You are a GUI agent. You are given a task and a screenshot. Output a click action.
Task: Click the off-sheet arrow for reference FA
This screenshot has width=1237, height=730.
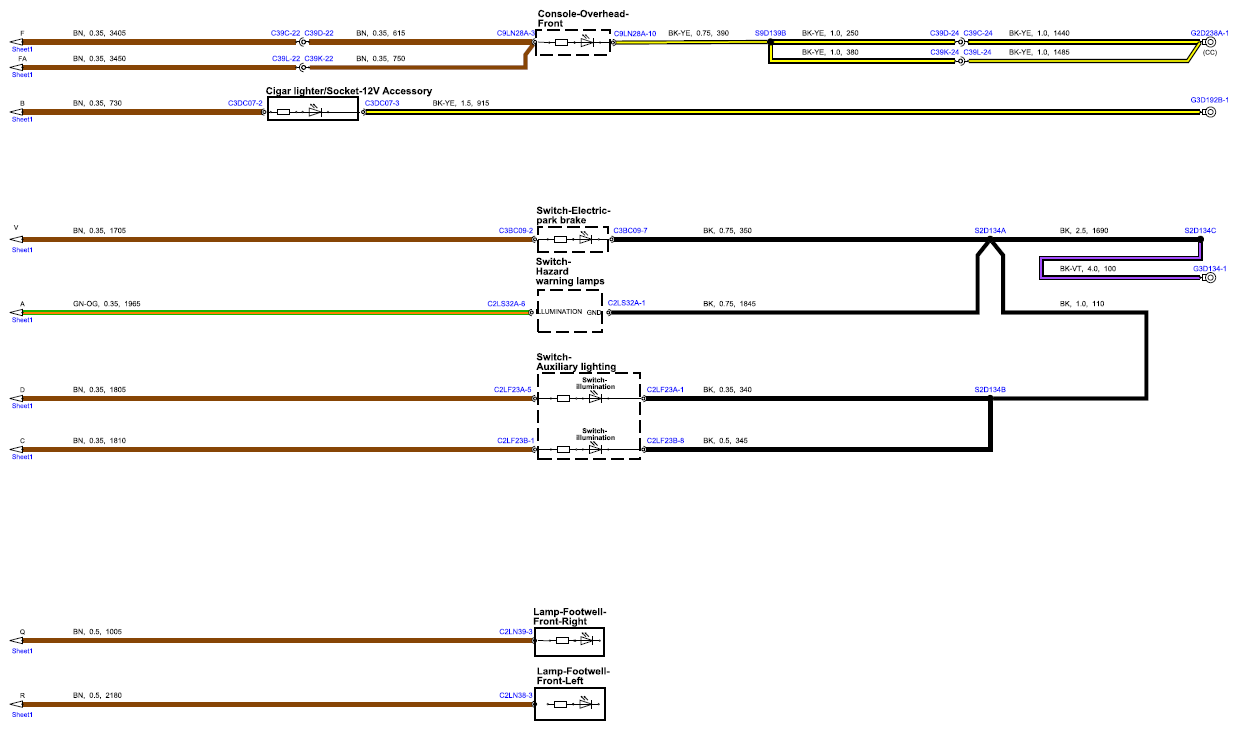pos(17,68)
